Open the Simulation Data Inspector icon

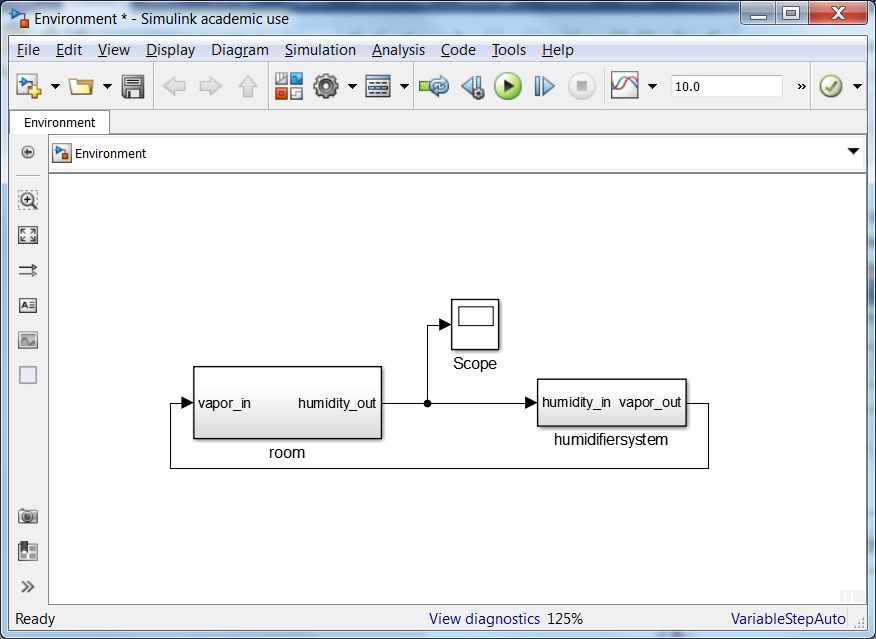pos(625,87)
